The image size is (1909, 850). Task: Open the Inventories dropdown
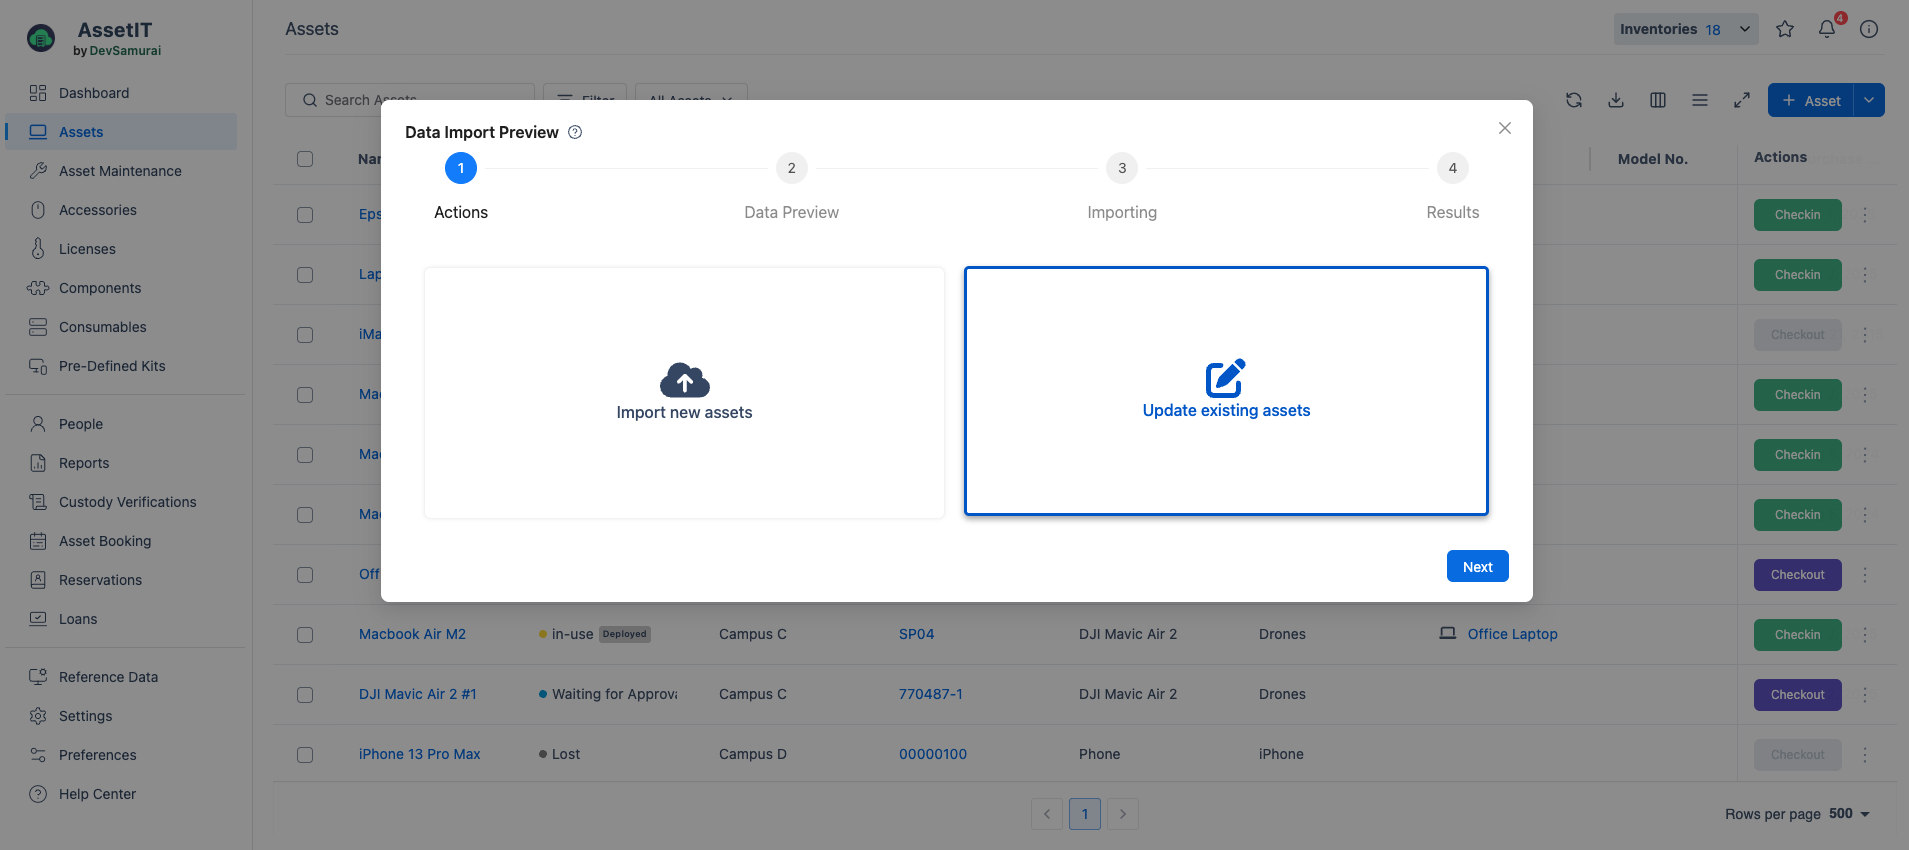click(1685, 29)
